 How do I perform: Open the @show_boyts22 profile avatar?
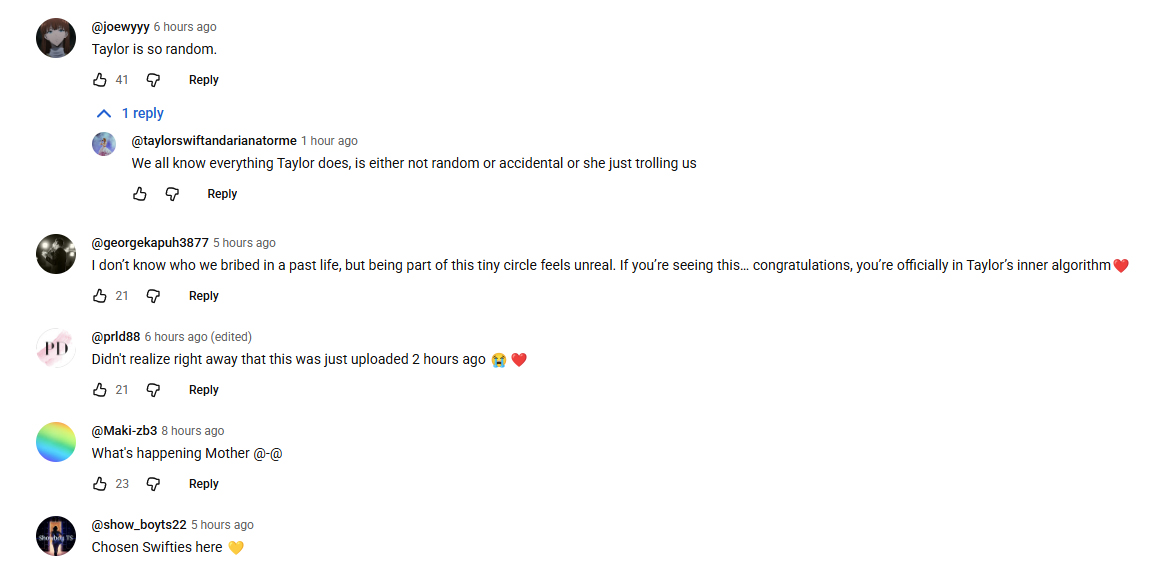click(x=56, y=536)
